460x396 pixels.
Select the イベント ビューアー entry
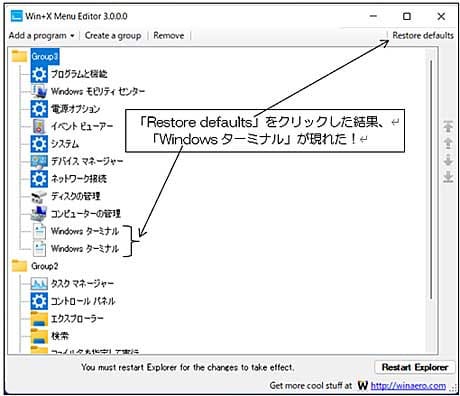(x=82, y=126)
